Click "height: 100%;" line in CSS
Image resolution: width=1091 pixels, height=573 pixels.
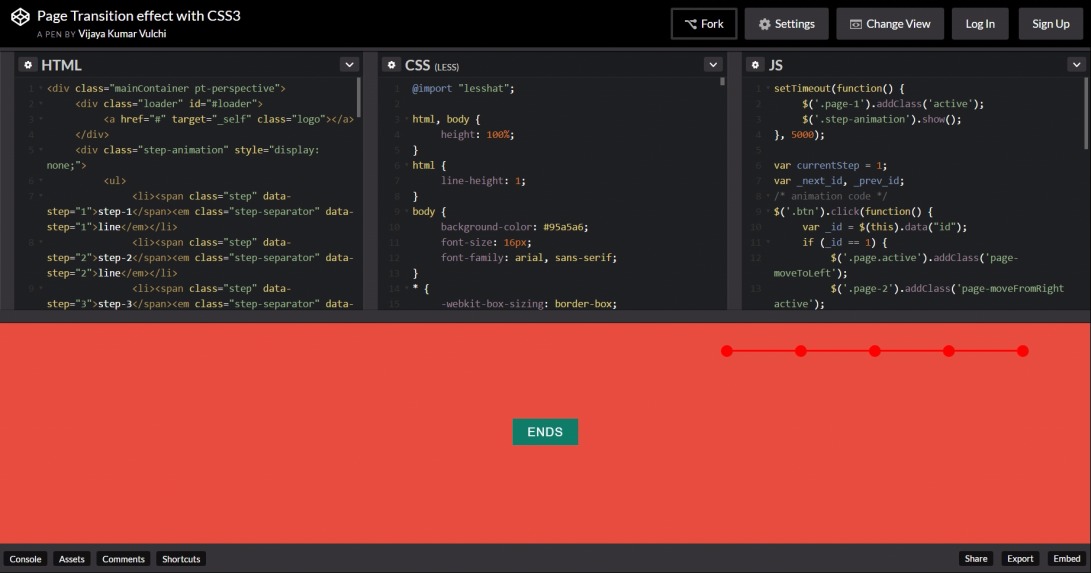coord(477,135)
